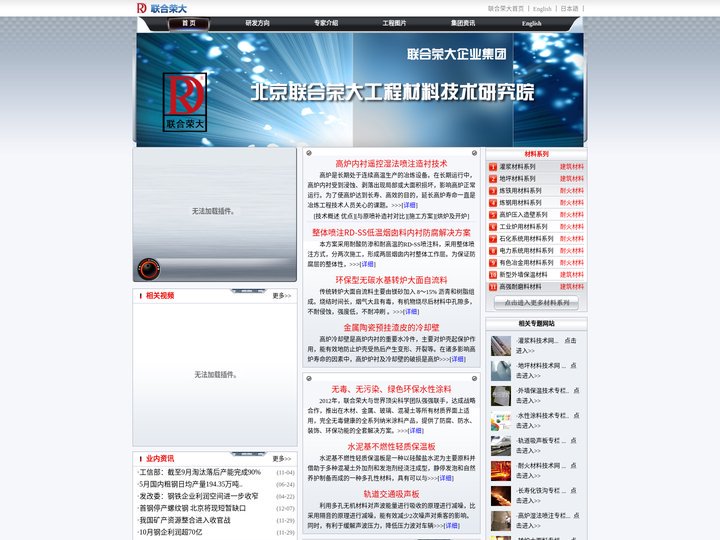The width and height of the screenshot is (720, 540).
Task: Open news item 10月钢企利润超70亿
Action: coord(170,532)
